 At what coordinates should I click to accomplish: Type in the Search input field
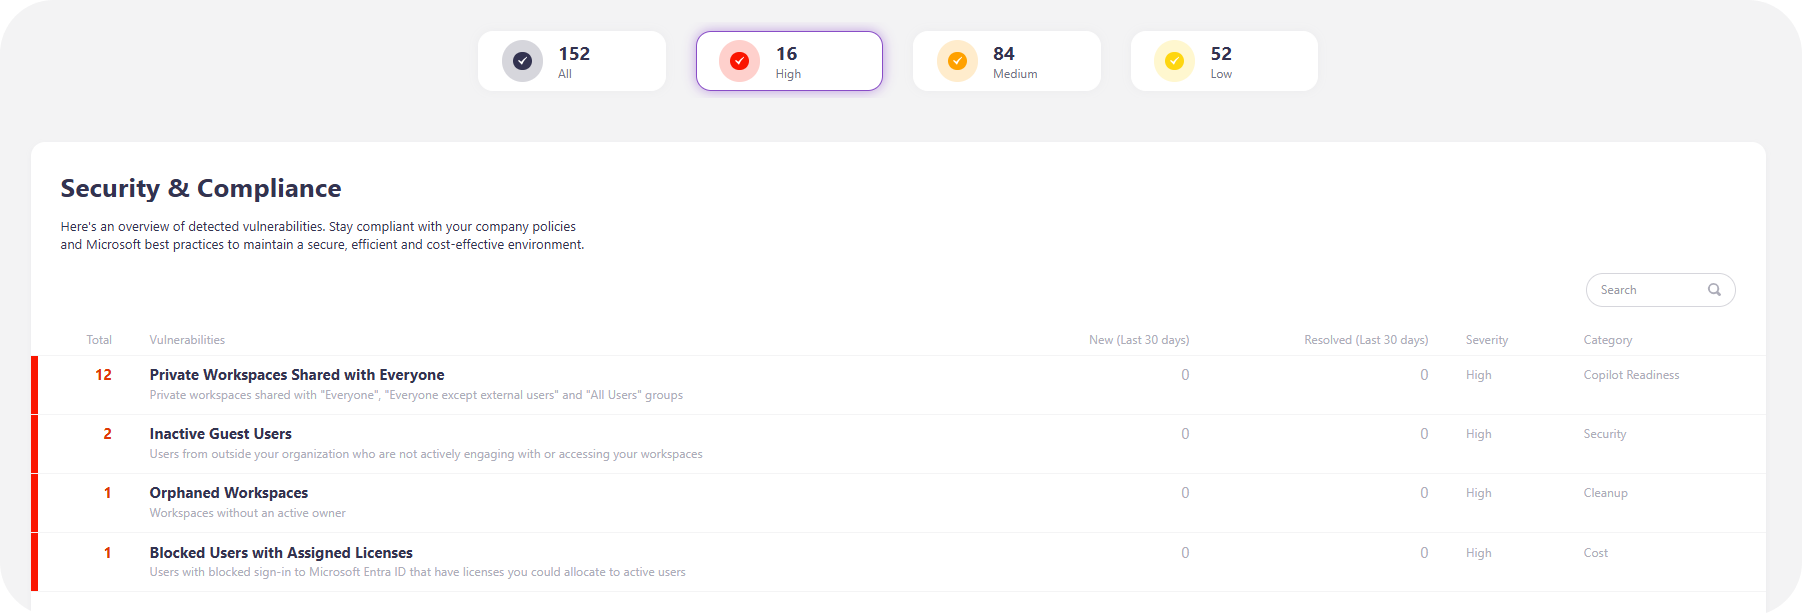pos(1650,290)
